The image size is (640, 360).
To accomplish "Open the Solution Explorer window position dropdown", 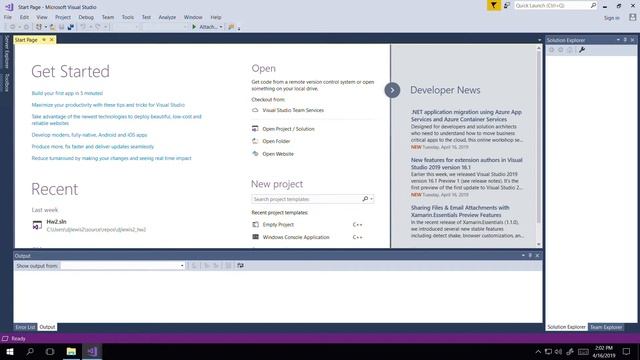I will pyautogui.click(x=618, y=40).
